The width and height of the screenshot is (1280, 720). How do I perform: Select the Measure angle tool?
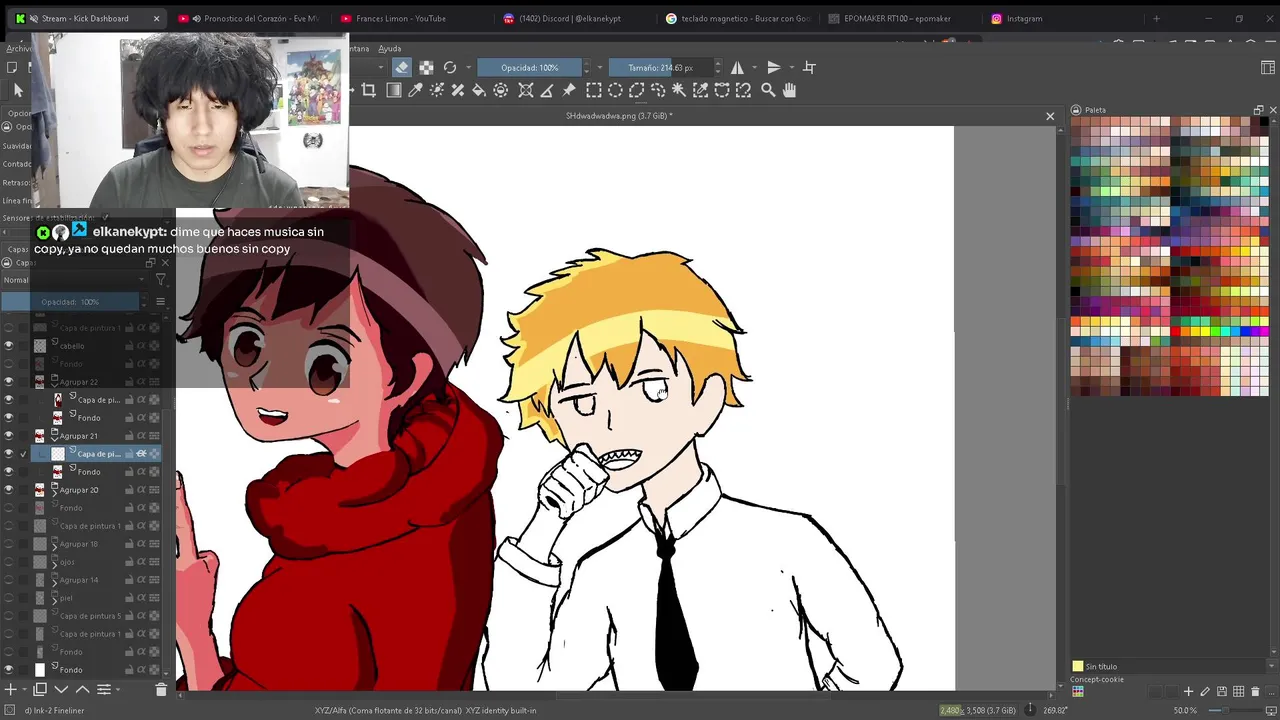(547, 90)
